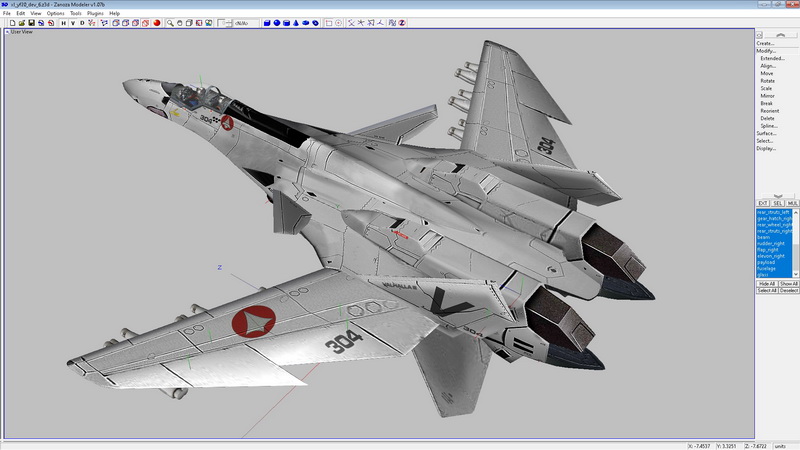Expand the Create... command group
The width and height of the screenshot is (800, 450).
pos(765,43)
